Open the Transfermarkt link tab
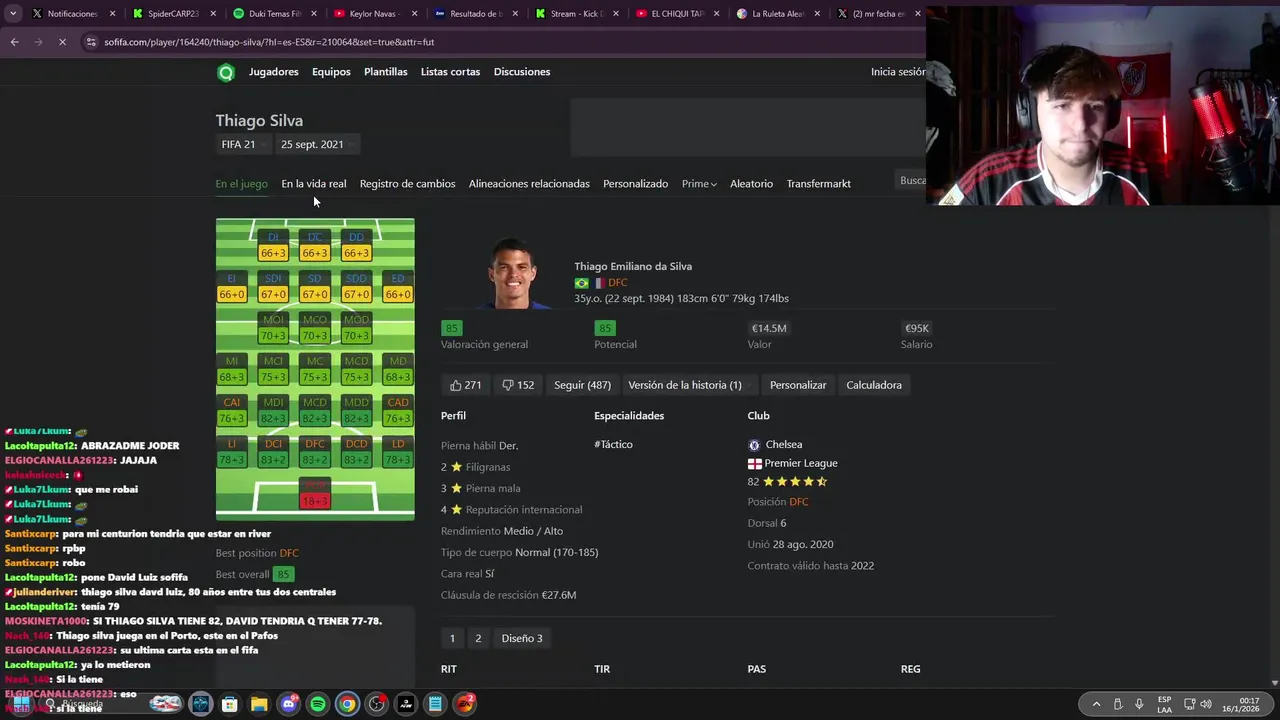 click(x=818, y=184)
